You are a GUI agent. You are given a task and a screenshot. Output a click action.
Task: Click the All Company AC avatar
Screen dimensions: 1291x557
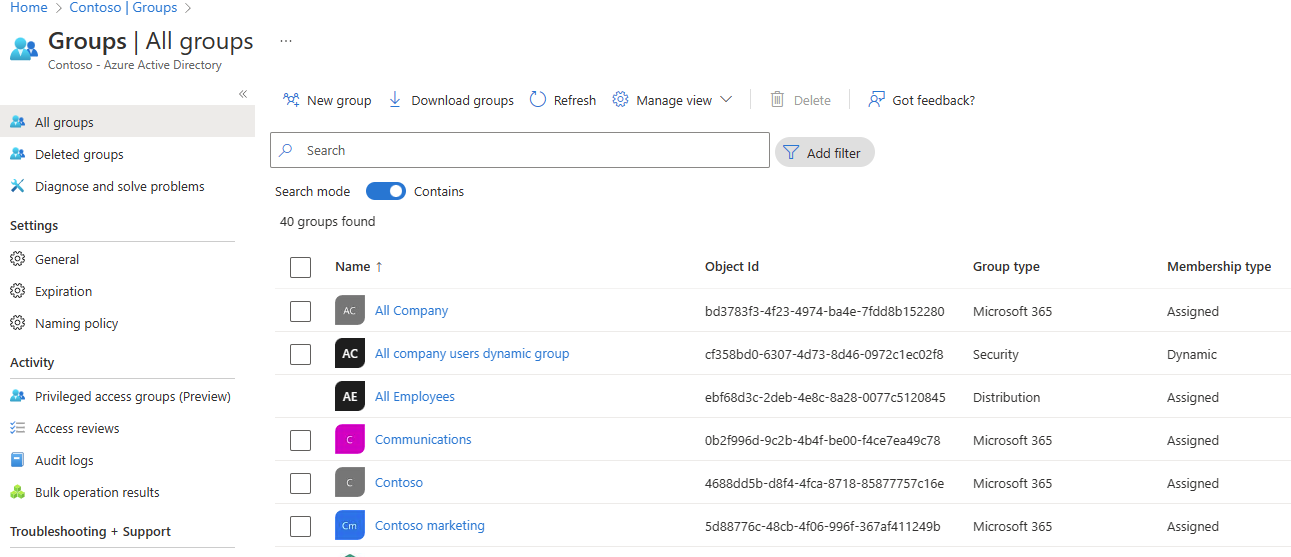(x=349, y=311)
